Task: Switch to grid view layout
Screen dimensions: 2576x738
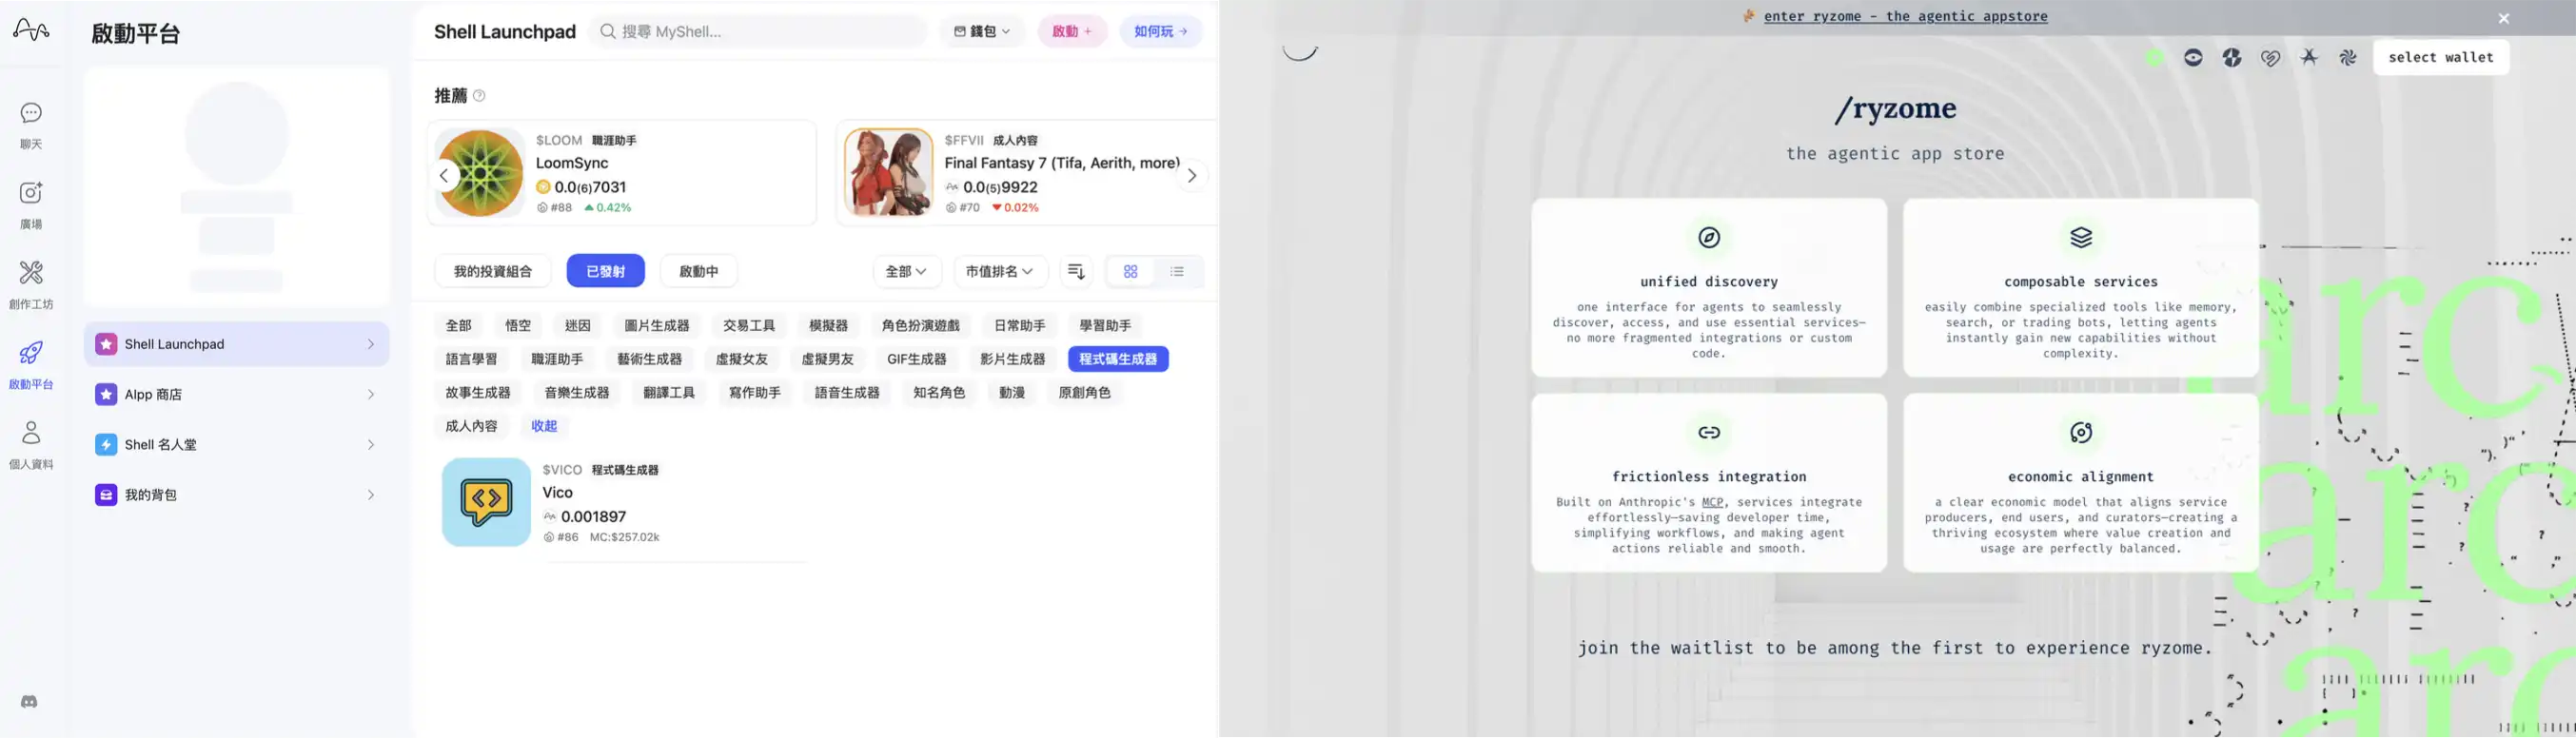Action: click(x=1130, y=272)
